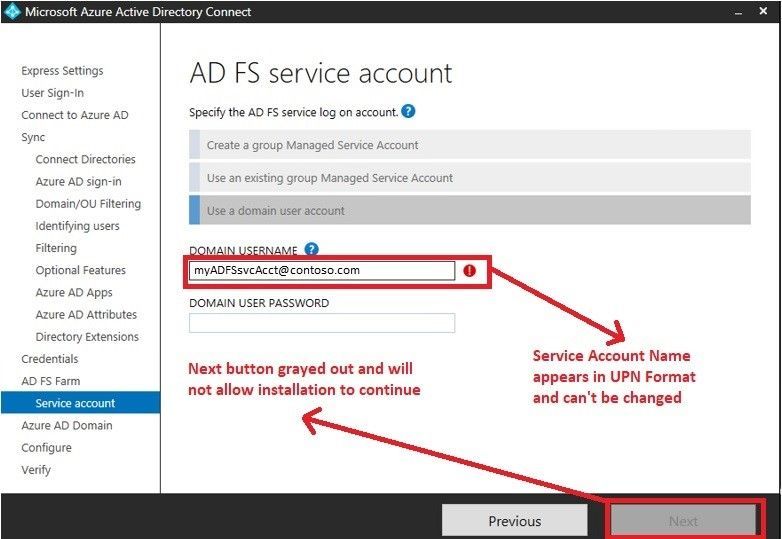Select Create a group Managed Service Account
The width and height of the screenshot is (782, 539).
tap(470, 145)
